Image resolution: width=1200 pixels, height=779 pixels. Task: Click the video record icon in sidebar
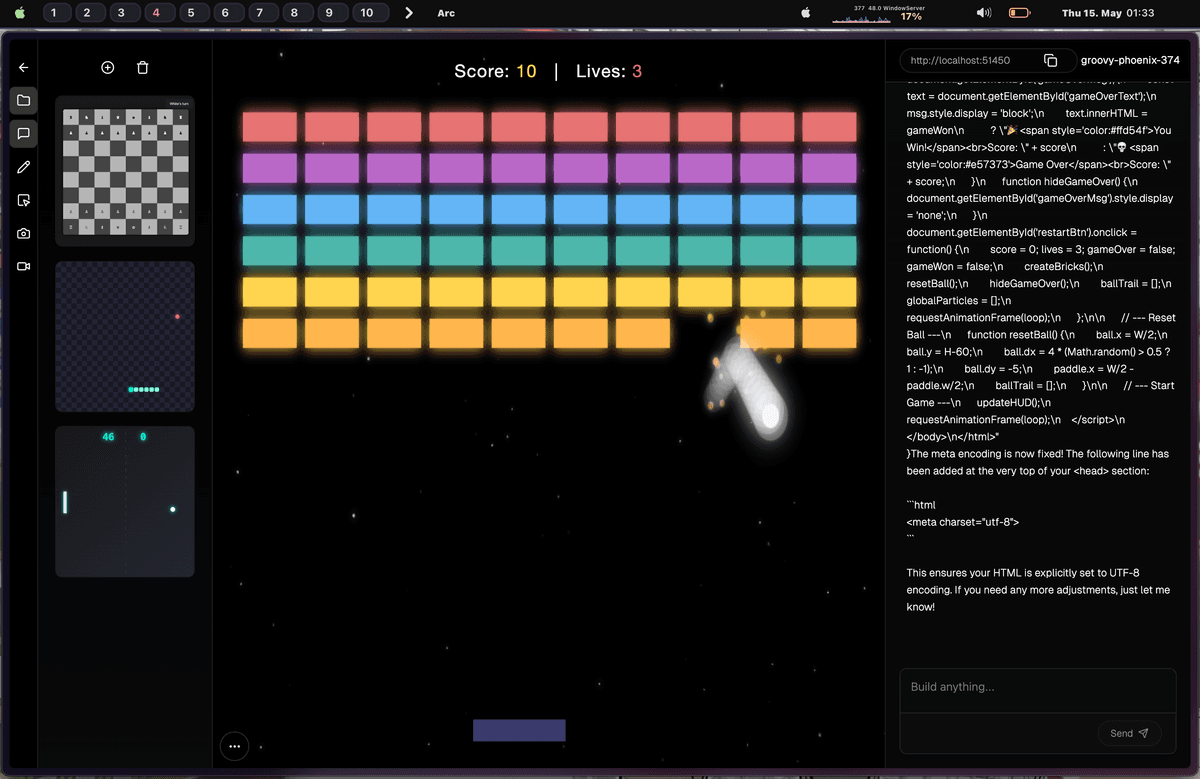click(24, 267)
